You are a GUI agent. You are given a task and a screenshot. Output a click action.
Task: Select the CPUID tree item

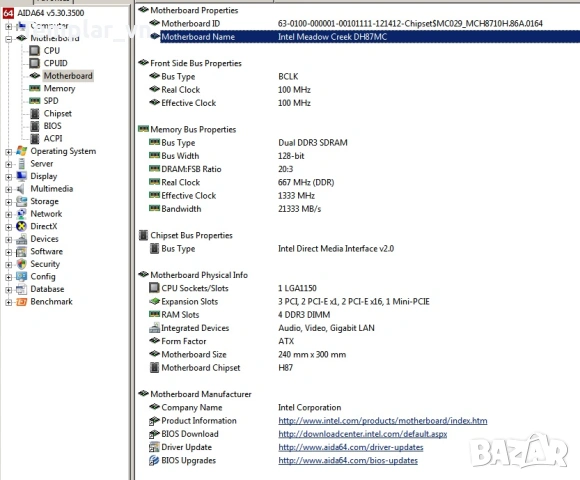point(55,63)
